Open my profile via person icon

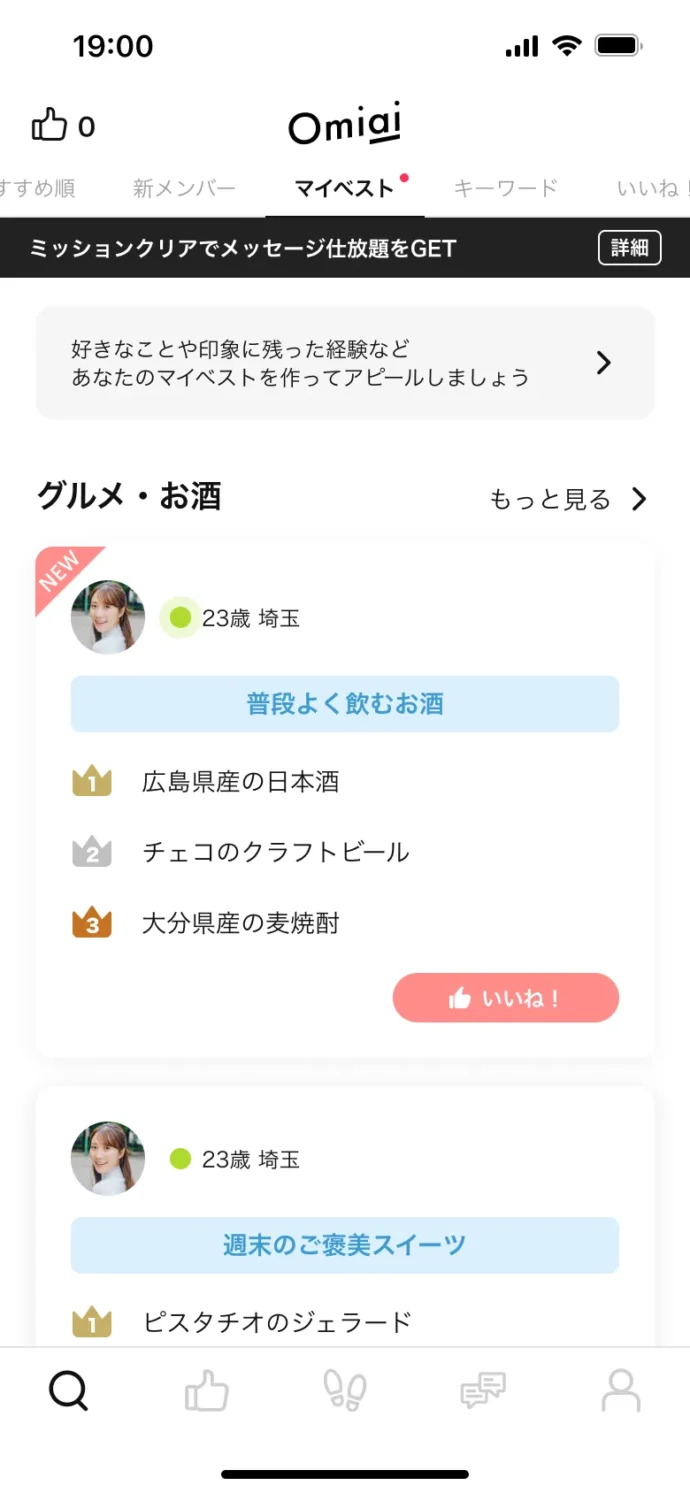[x=620, y=1390]
